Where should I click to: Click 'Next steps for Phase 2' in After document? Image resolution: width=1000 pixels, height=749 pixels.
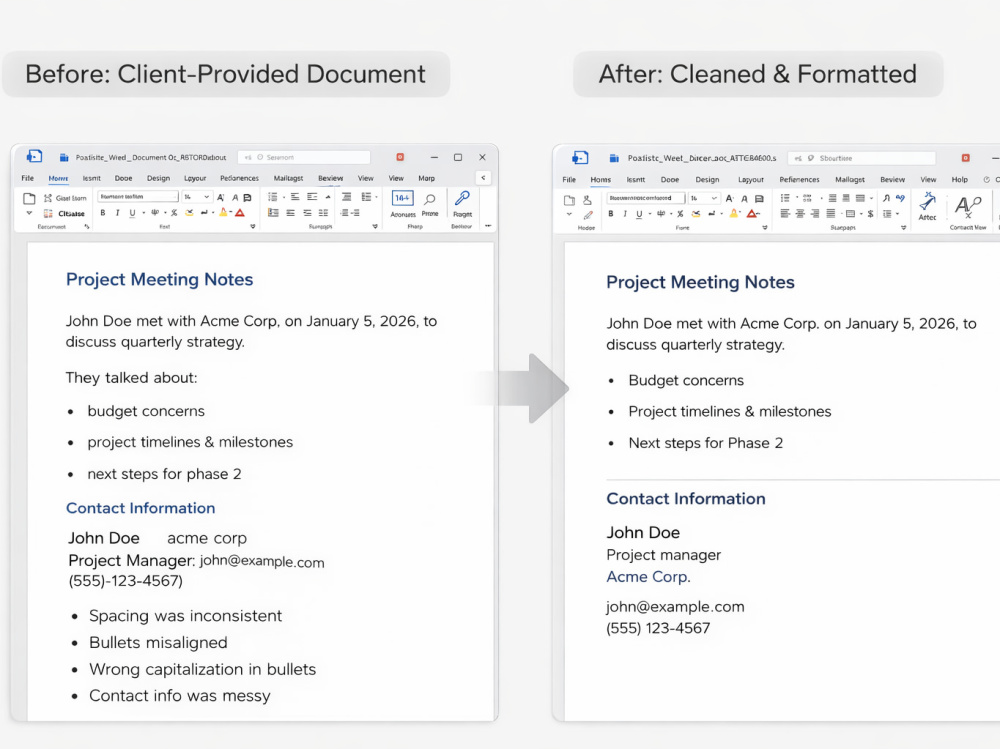point(705,443)
